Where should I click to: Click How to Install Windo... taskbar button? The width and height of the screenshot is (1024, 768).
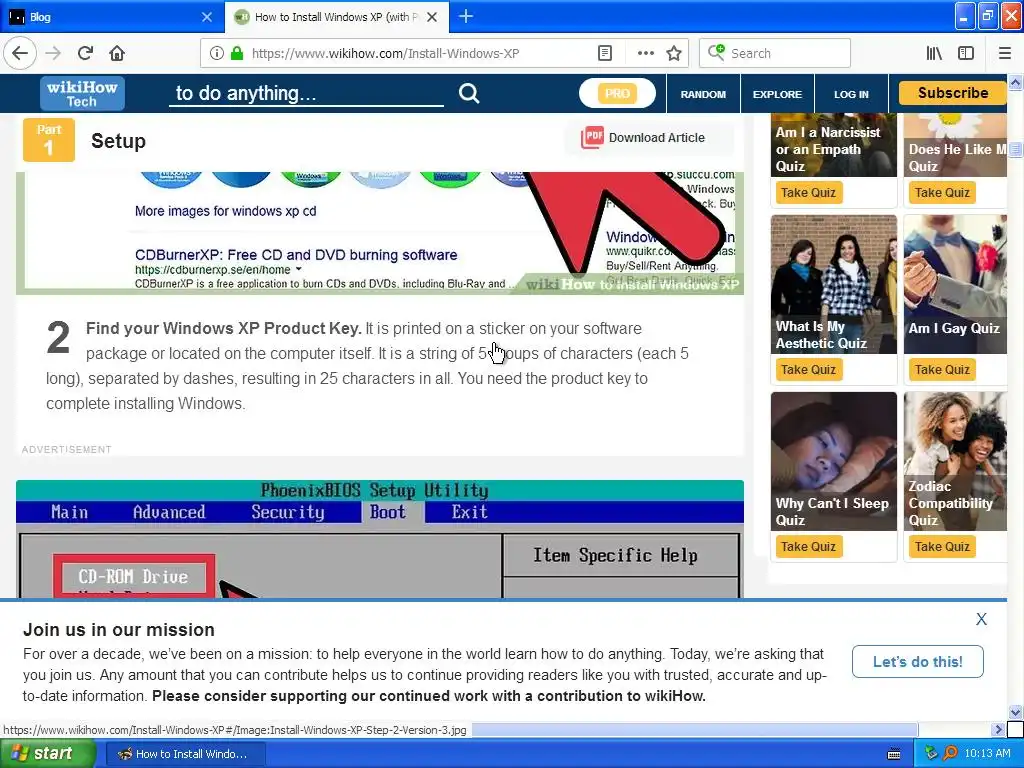185,754
